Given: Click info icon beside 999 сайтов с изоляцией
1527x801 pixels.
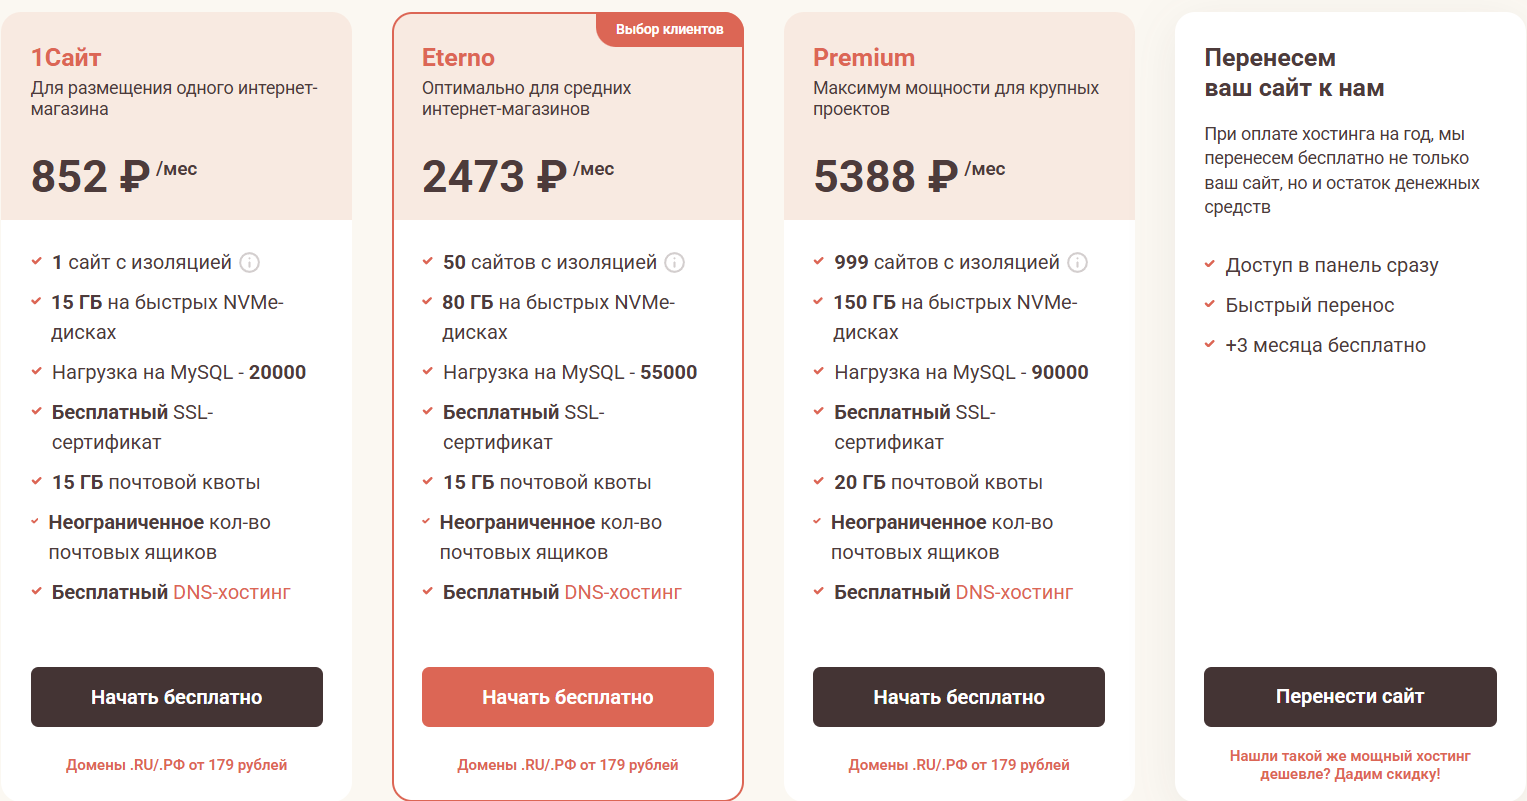Looking at the screenshot, I should tap(1077, 263).
